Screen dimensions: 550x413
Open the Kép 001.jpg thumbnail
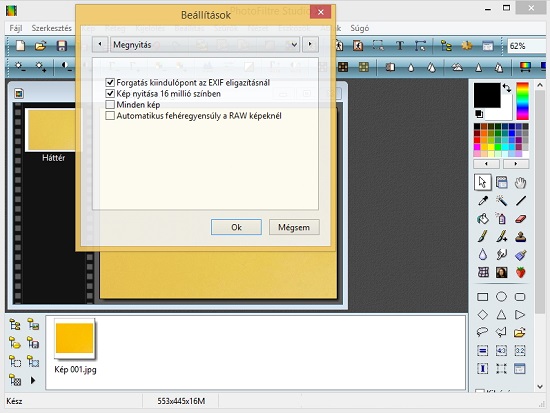pos(75,339)
